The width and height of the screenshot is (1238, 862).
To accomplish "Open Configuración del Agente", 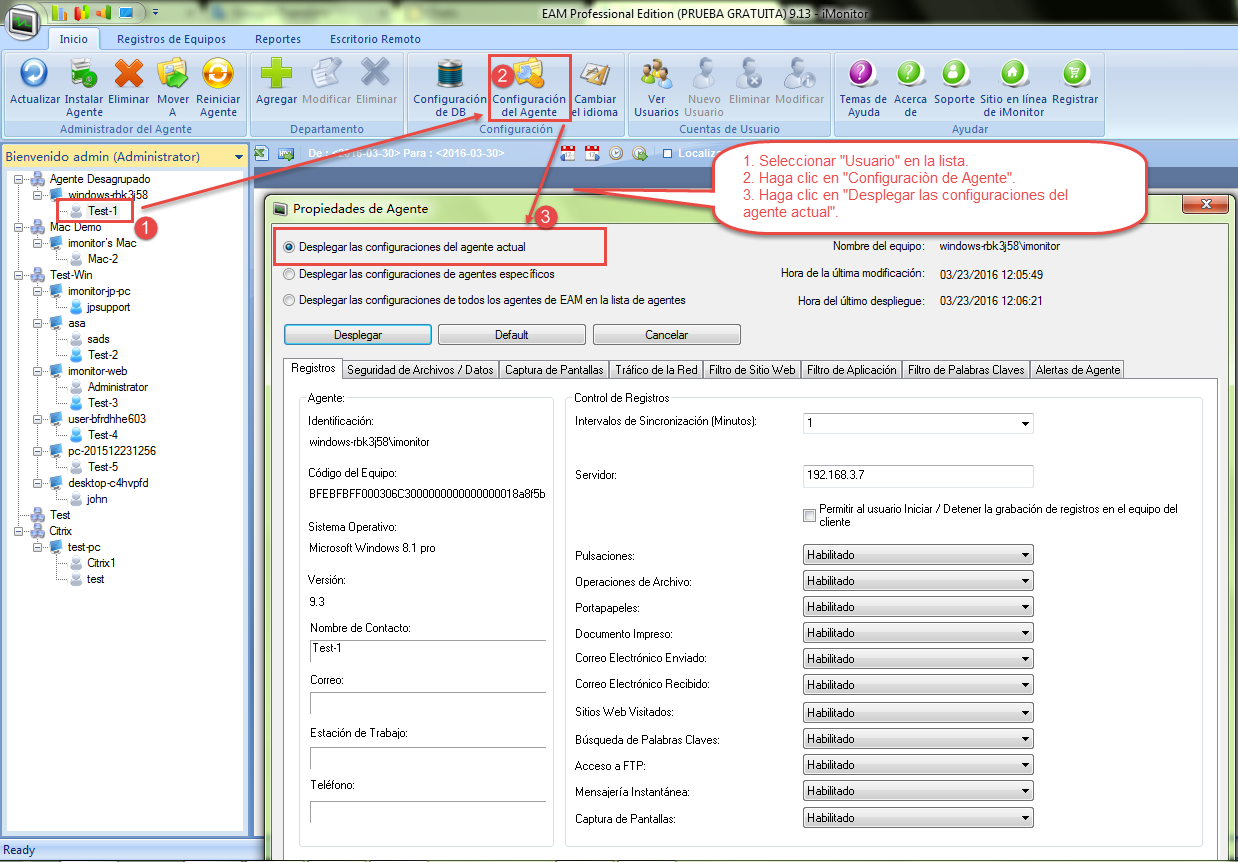I will [x=529, y=87].
